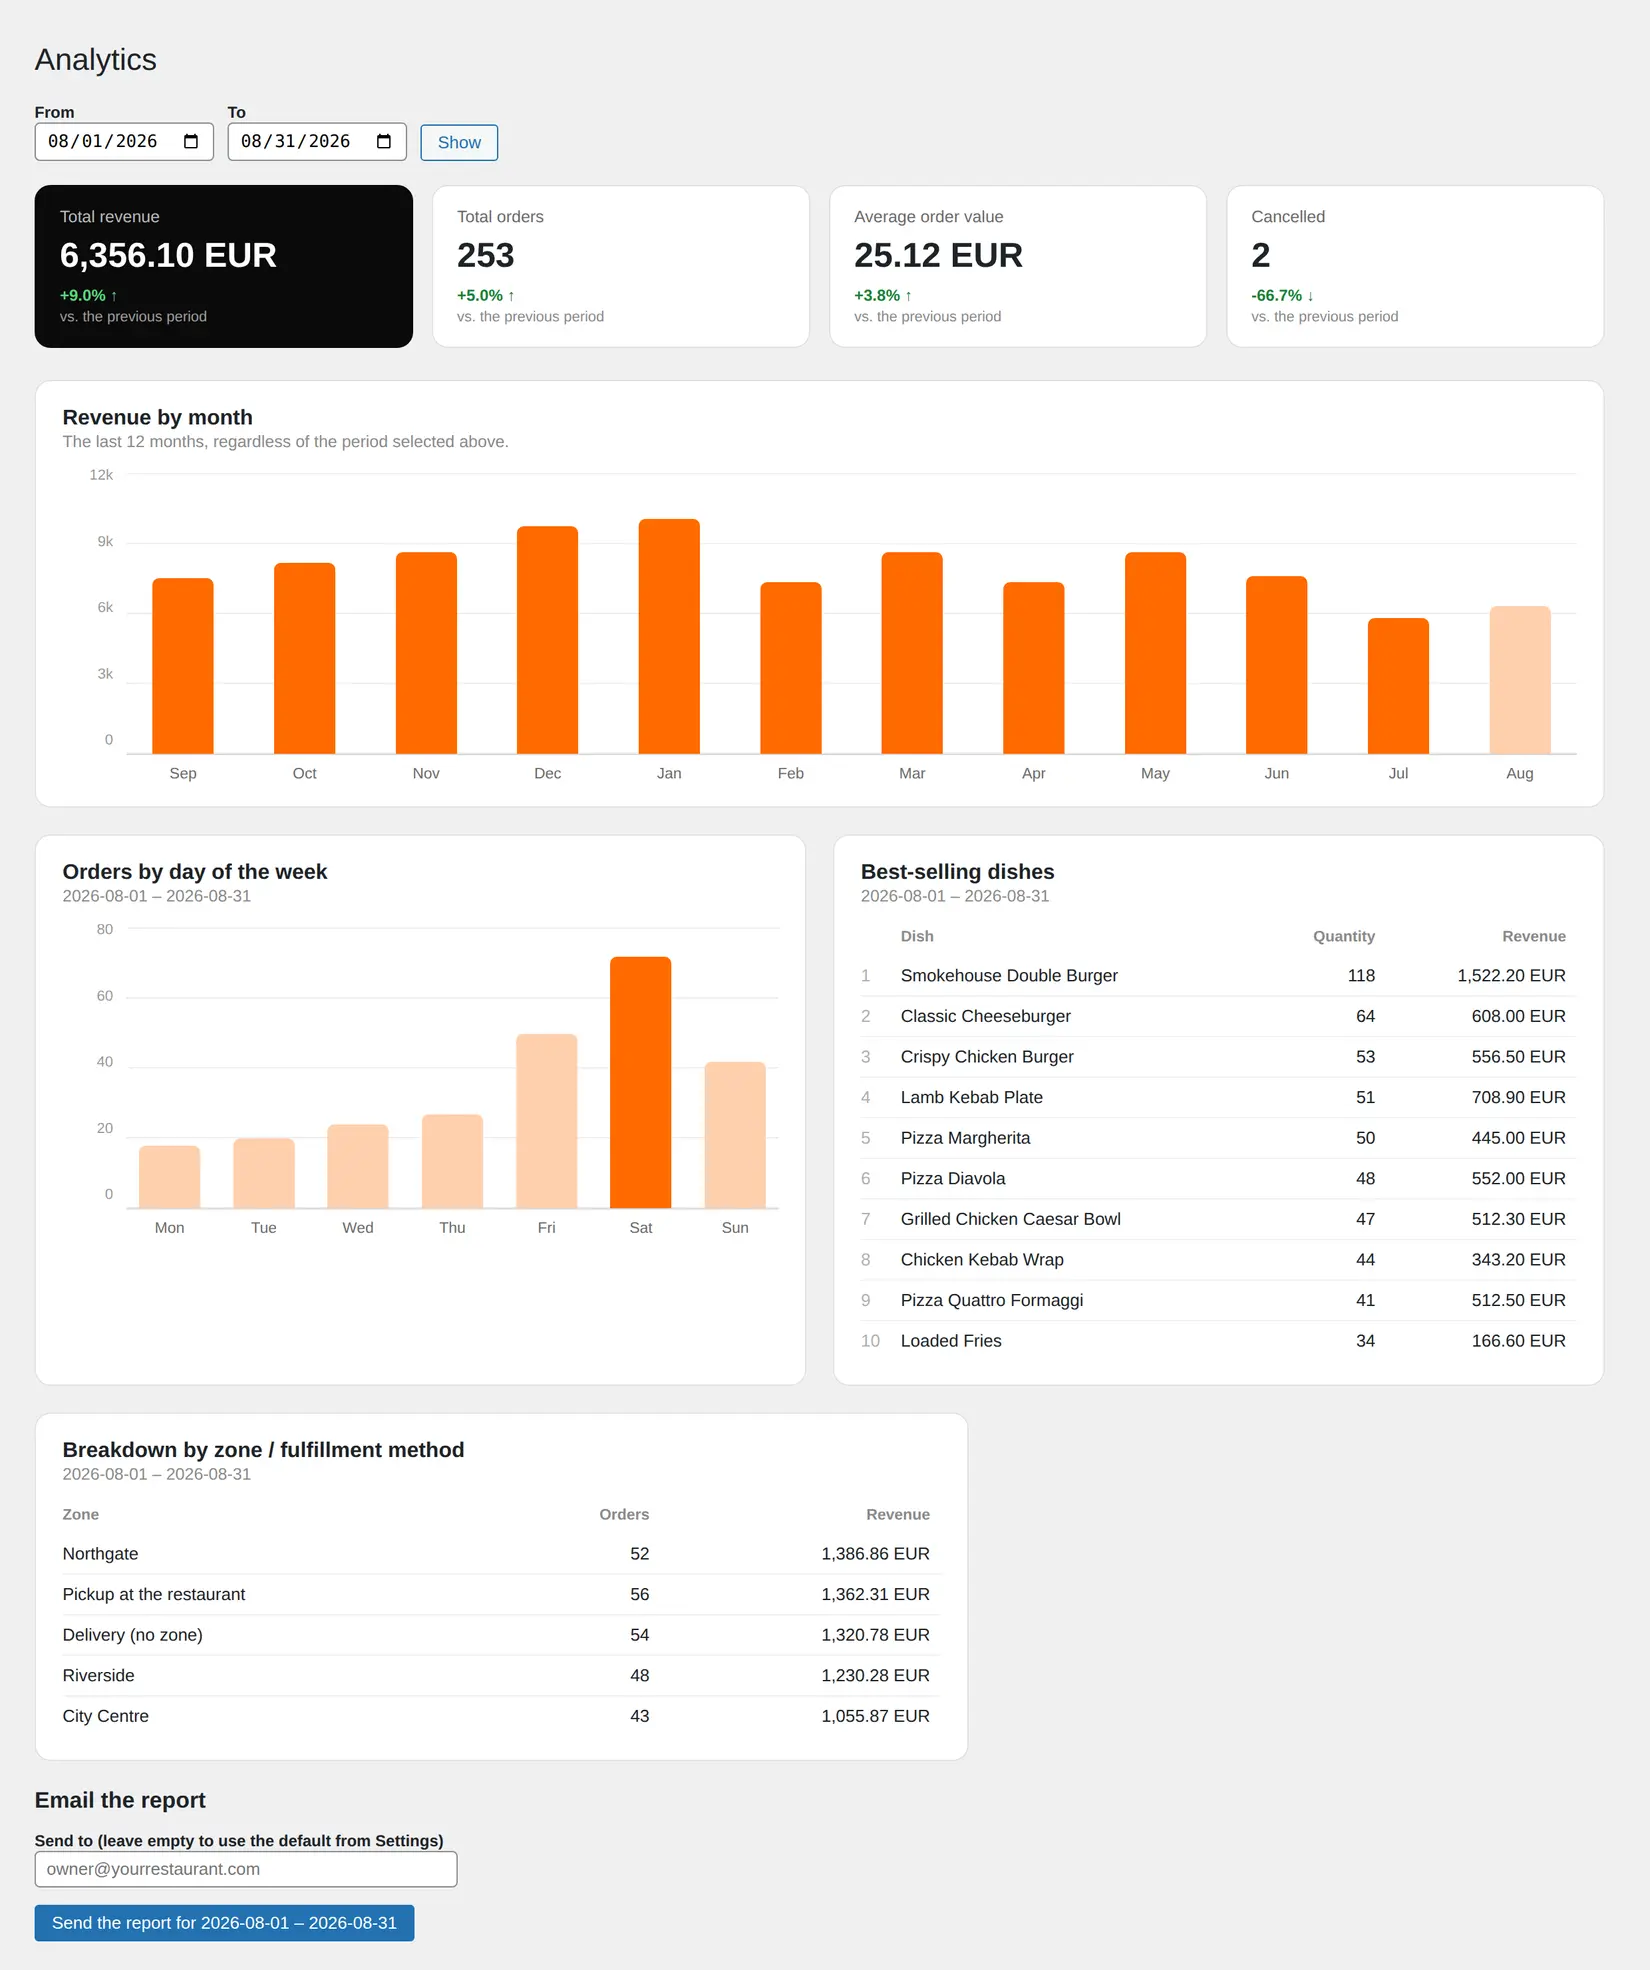1650x1970 pixels.
Task: Click the To date text 08/31/2026
Action: coord(296,141)
